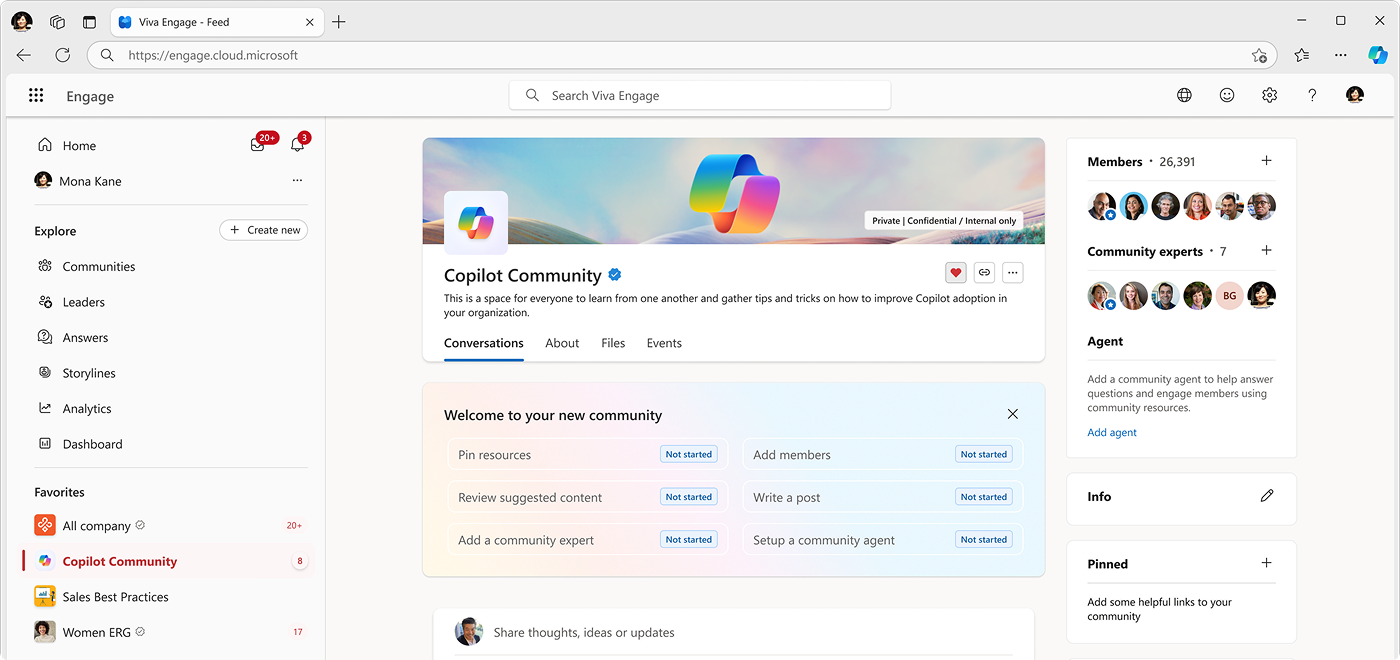Start the Add a community expert task

click(x=588, y=540)
